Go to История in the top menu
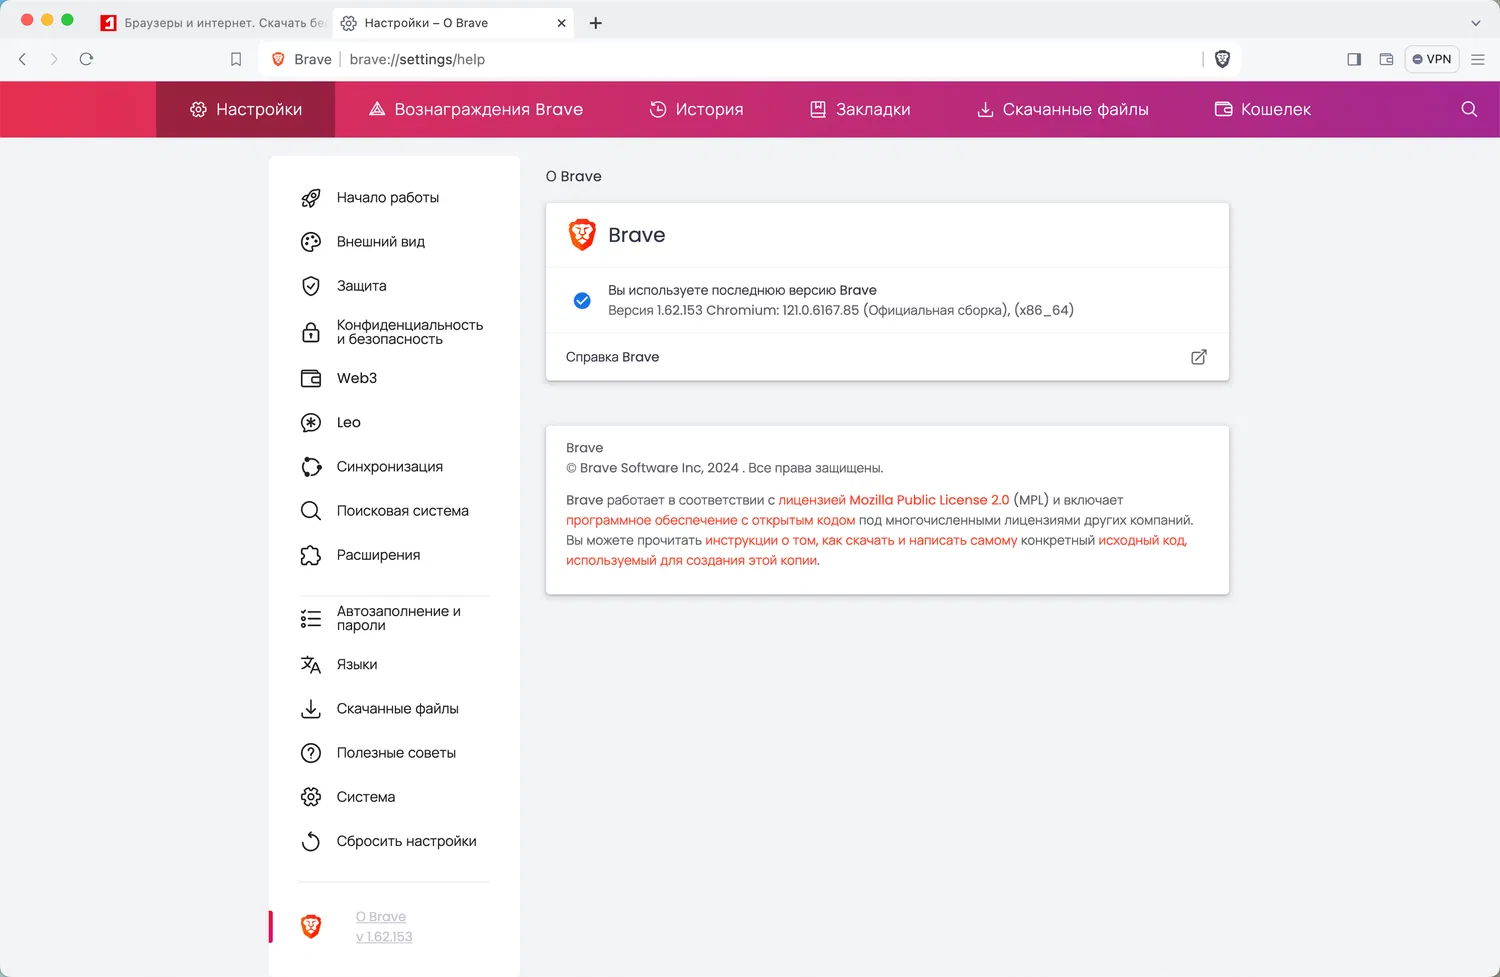The width and height of the screenshot is (1500, 977). coord(696,109)
